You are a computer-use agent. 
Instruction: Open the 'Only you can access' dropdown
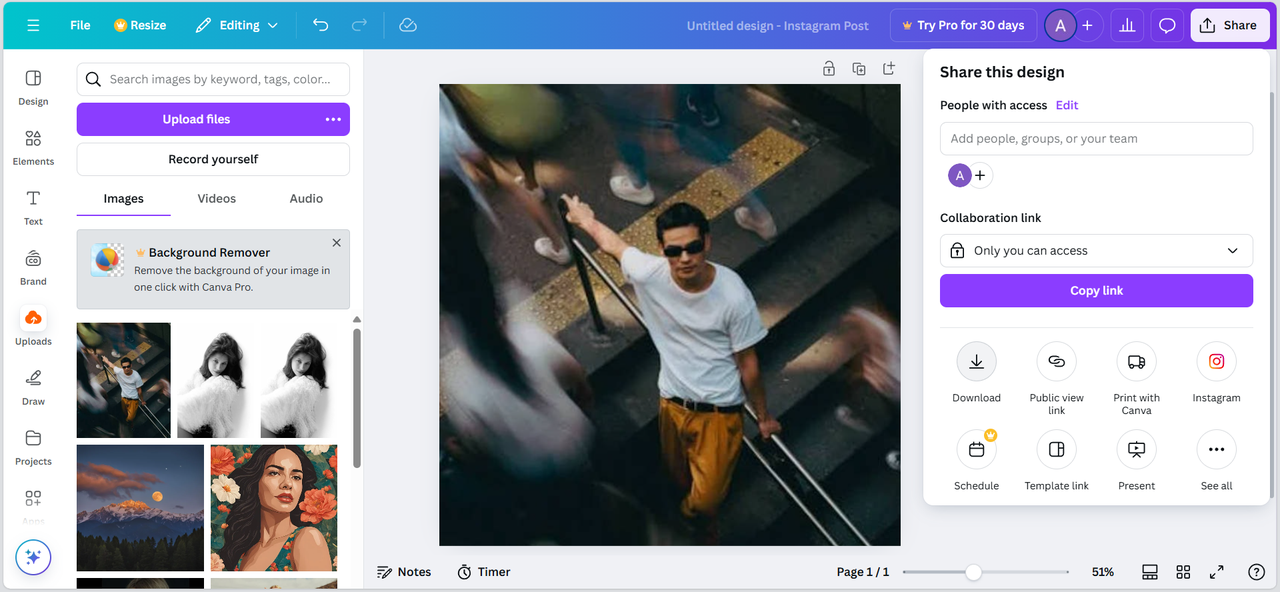click(x=1096, y=251)
